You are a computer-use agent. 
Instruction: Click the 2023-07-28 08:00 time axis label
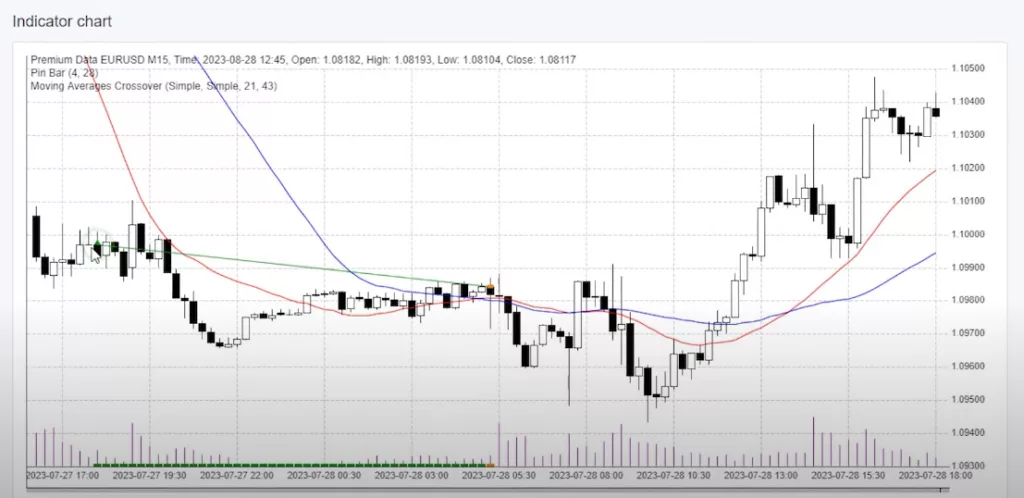point(586,476)
